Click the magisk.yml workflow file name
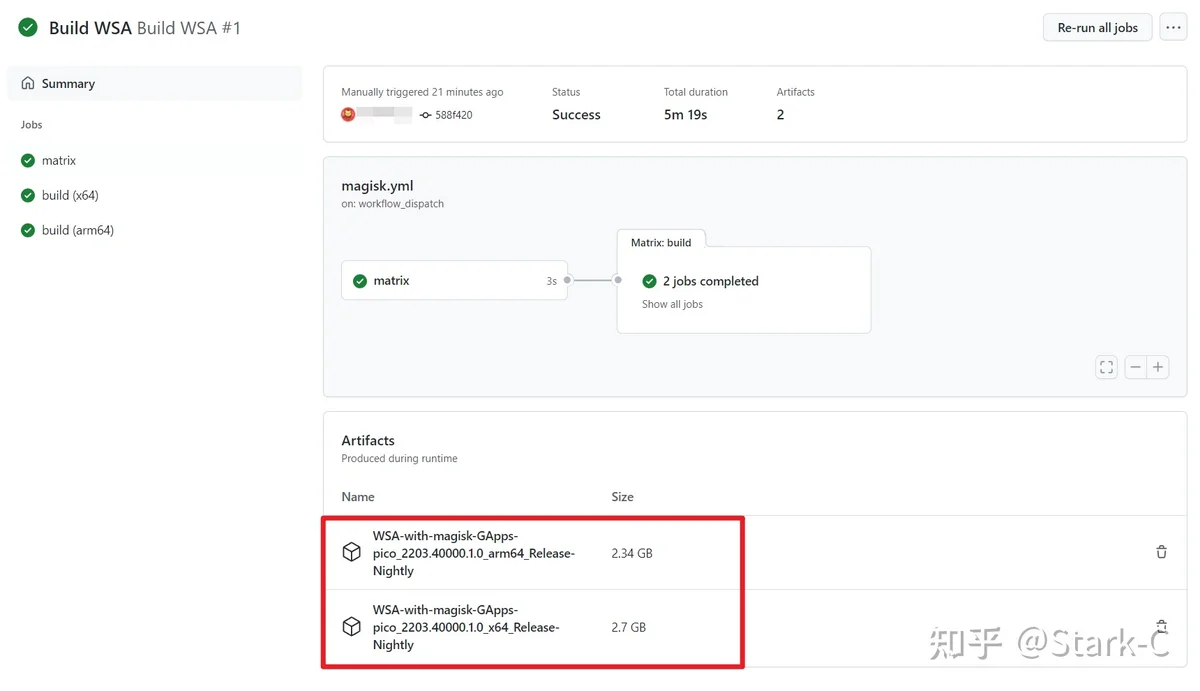1200x691 pixels. coord(377,186)
